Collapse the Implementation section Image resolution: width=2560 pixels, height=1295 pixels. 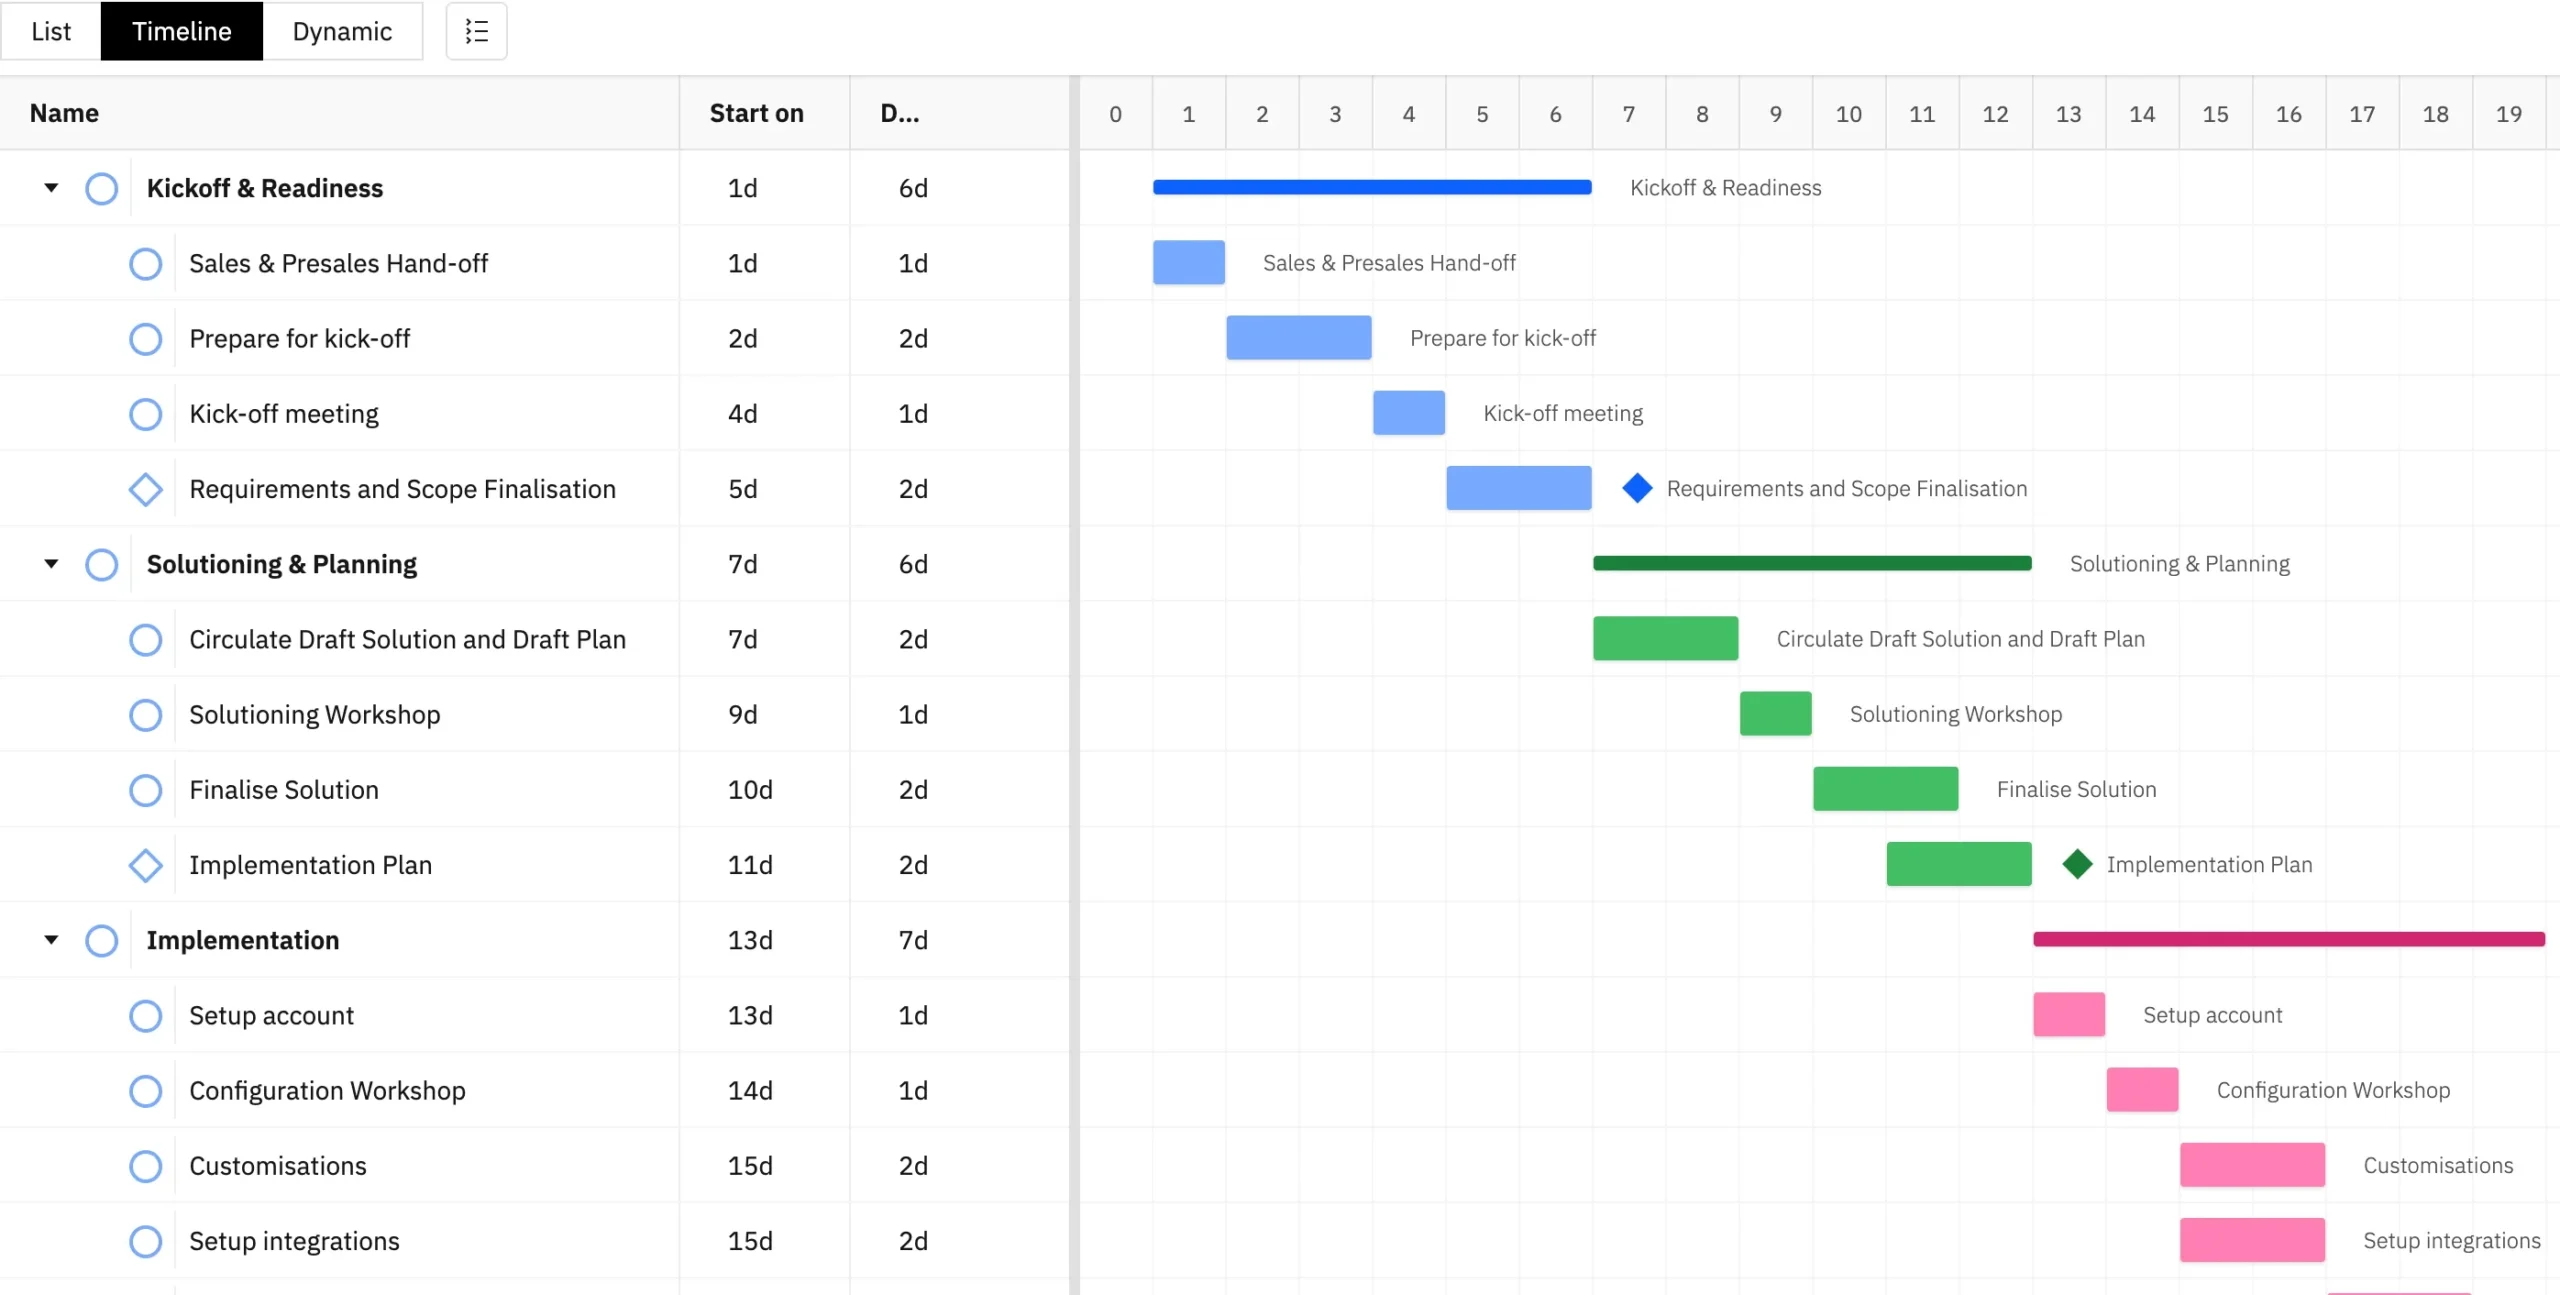tap(51, 940)
